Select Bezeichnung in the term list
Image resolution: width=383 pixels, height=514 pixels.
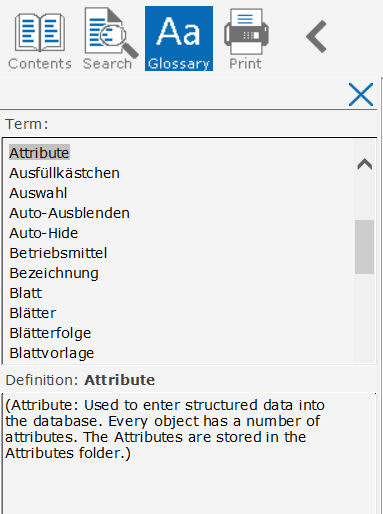point(54,273)
